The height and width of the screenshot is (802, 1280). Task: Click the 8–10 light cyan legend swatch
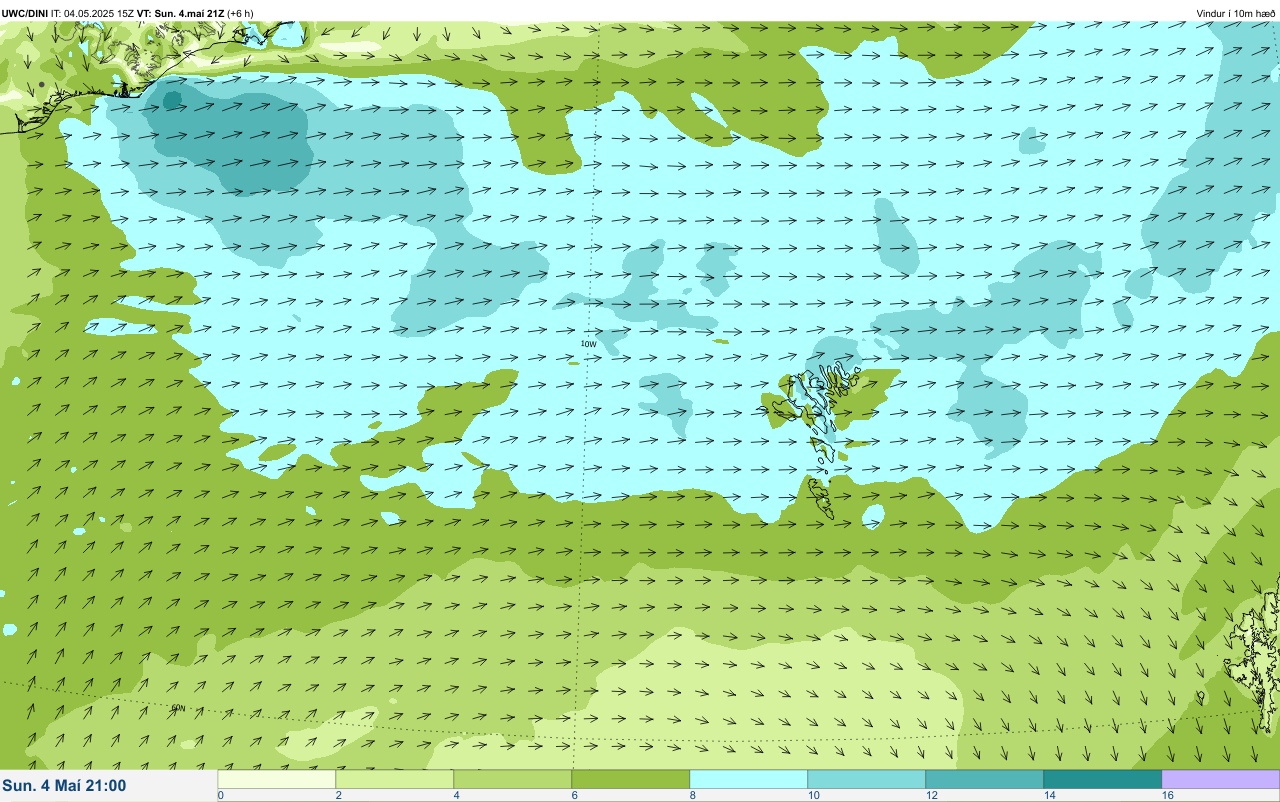tap(749, 779)
